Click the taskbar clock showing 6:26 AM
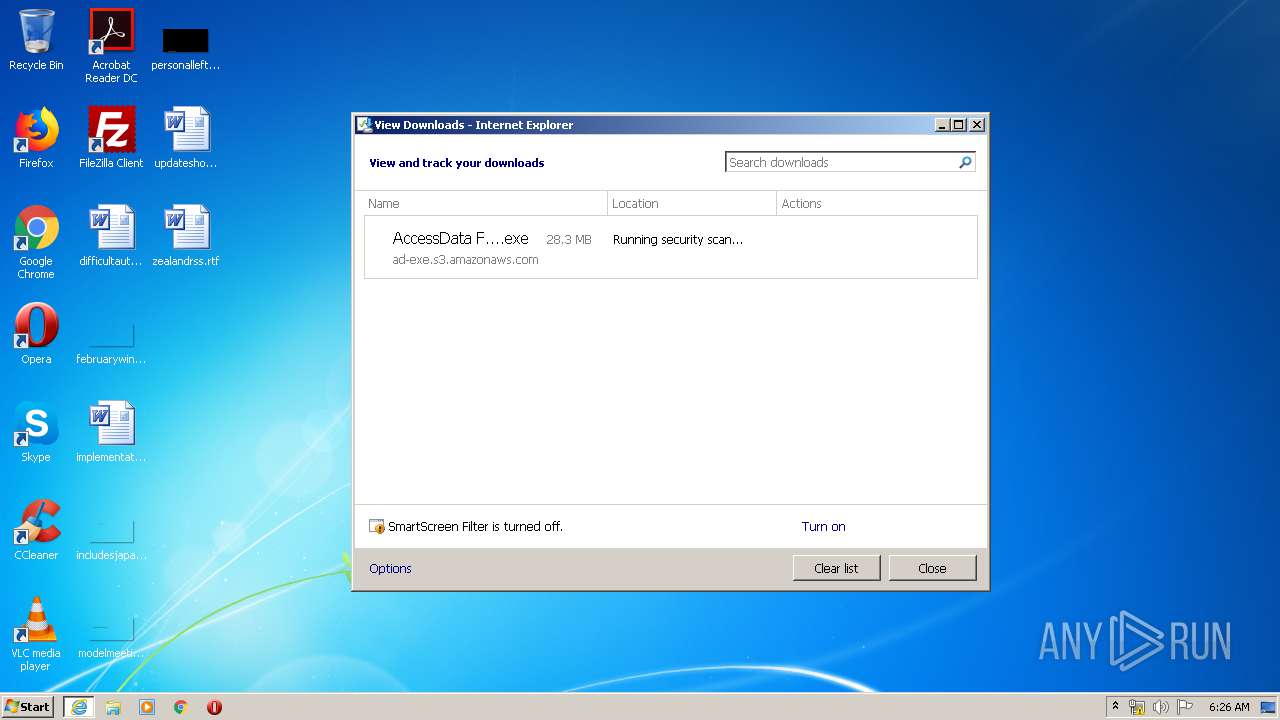The height and width of the screenshot is (720, 1280). (1229, 707)
